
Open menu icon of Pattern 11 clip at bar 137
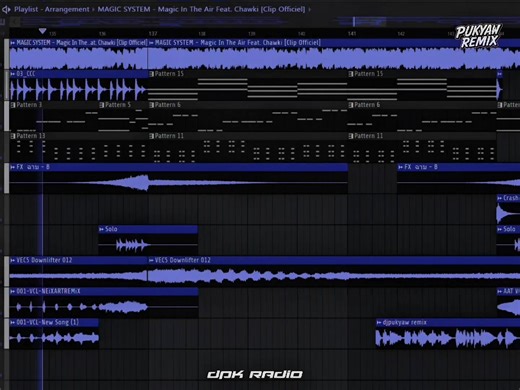point(151,136)
